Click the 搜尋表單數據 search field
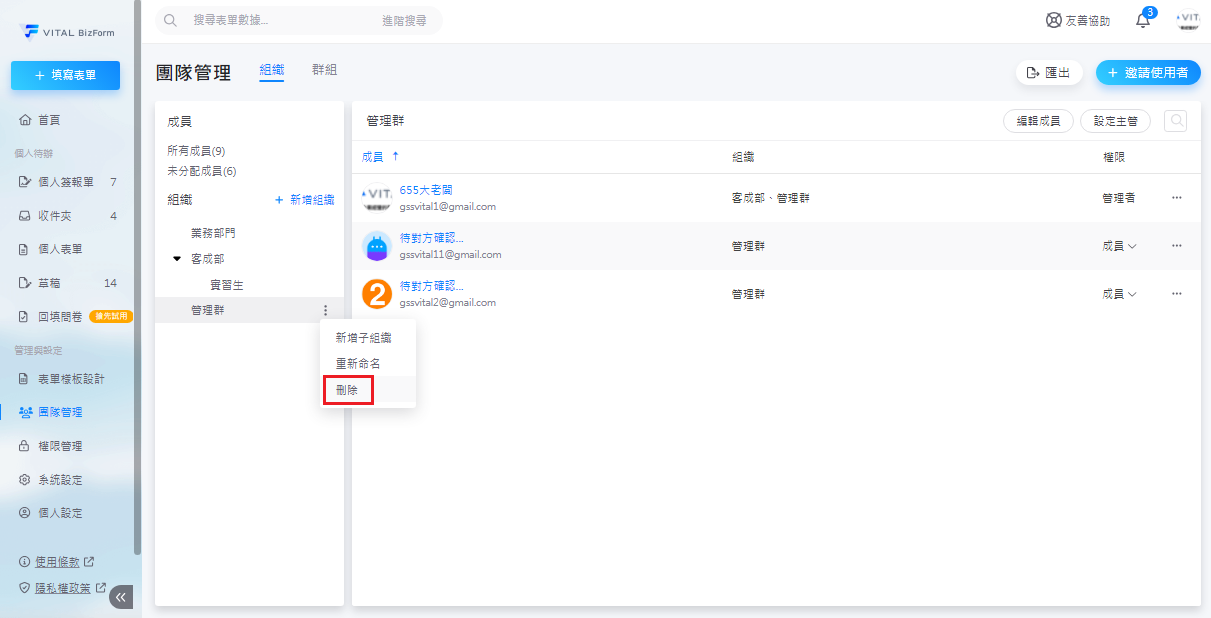Screen dimensions: 1211x618 click(280, 20)
